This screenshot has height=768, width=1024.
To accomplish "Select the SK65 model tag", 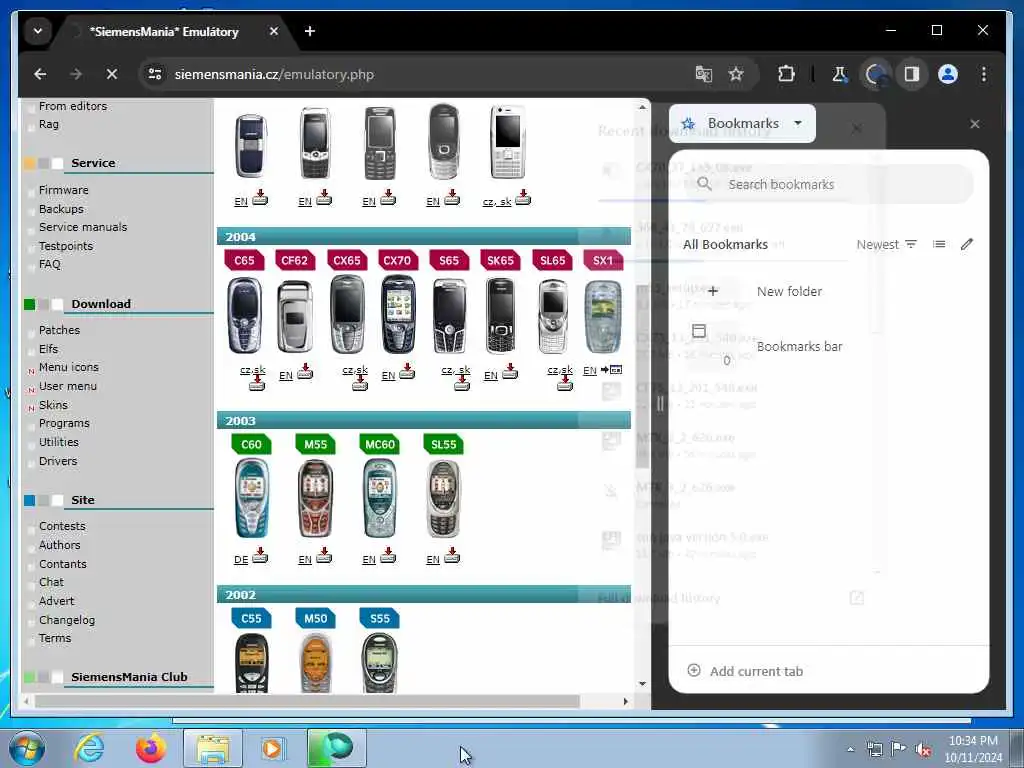I will pos(500,260).
